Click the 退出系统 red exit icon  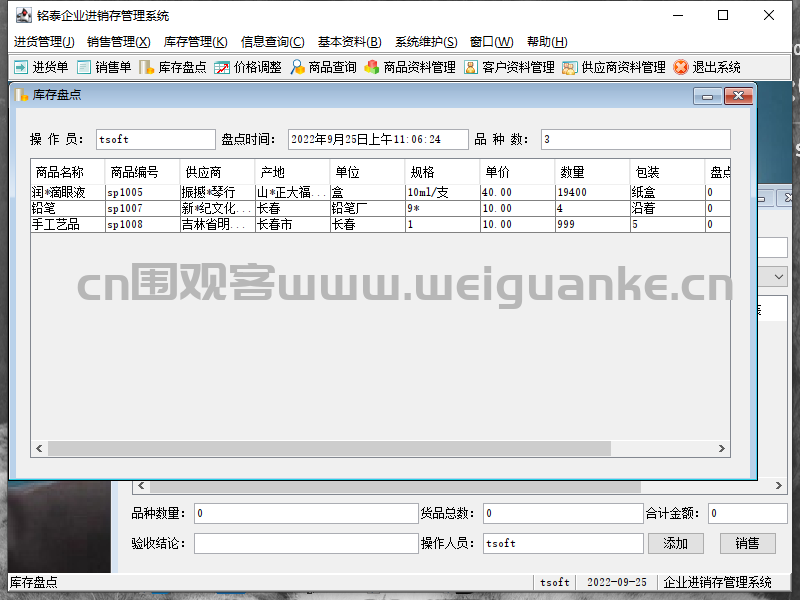coord(681,67)
